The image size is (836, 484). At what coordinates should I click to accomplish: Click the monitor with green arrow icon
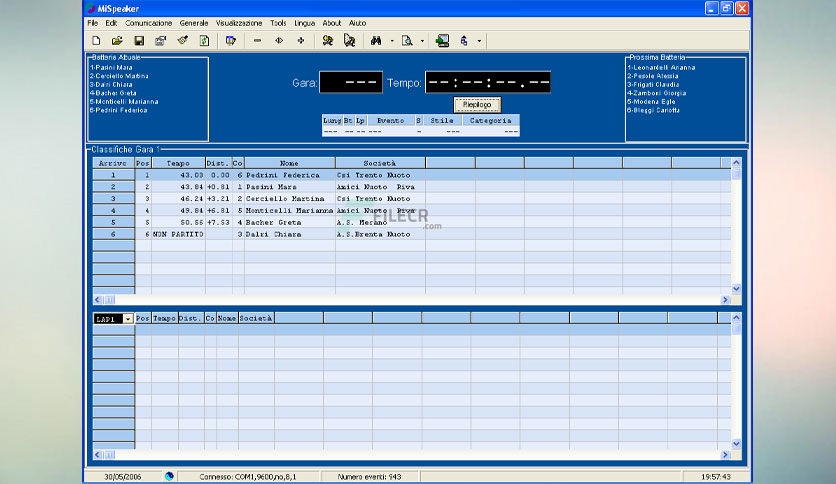442,41
